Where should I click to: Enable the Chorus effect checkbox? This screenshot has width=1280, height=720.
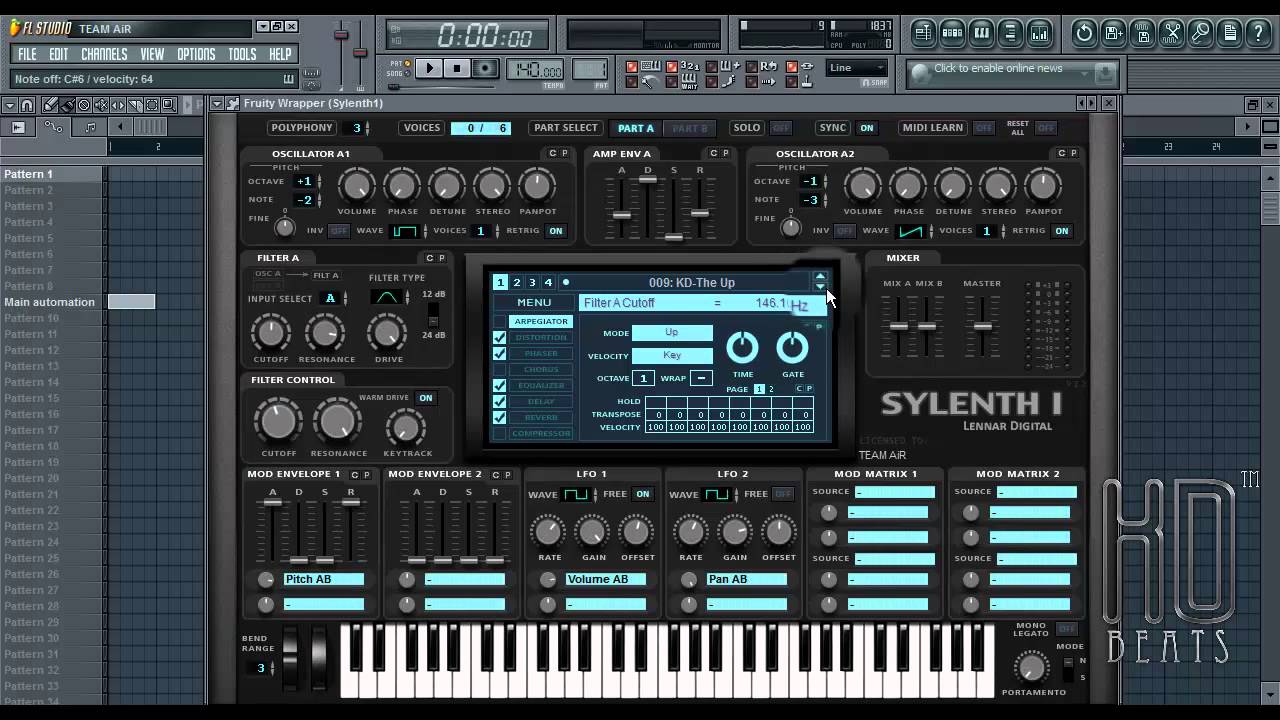[x=499, y=370]
